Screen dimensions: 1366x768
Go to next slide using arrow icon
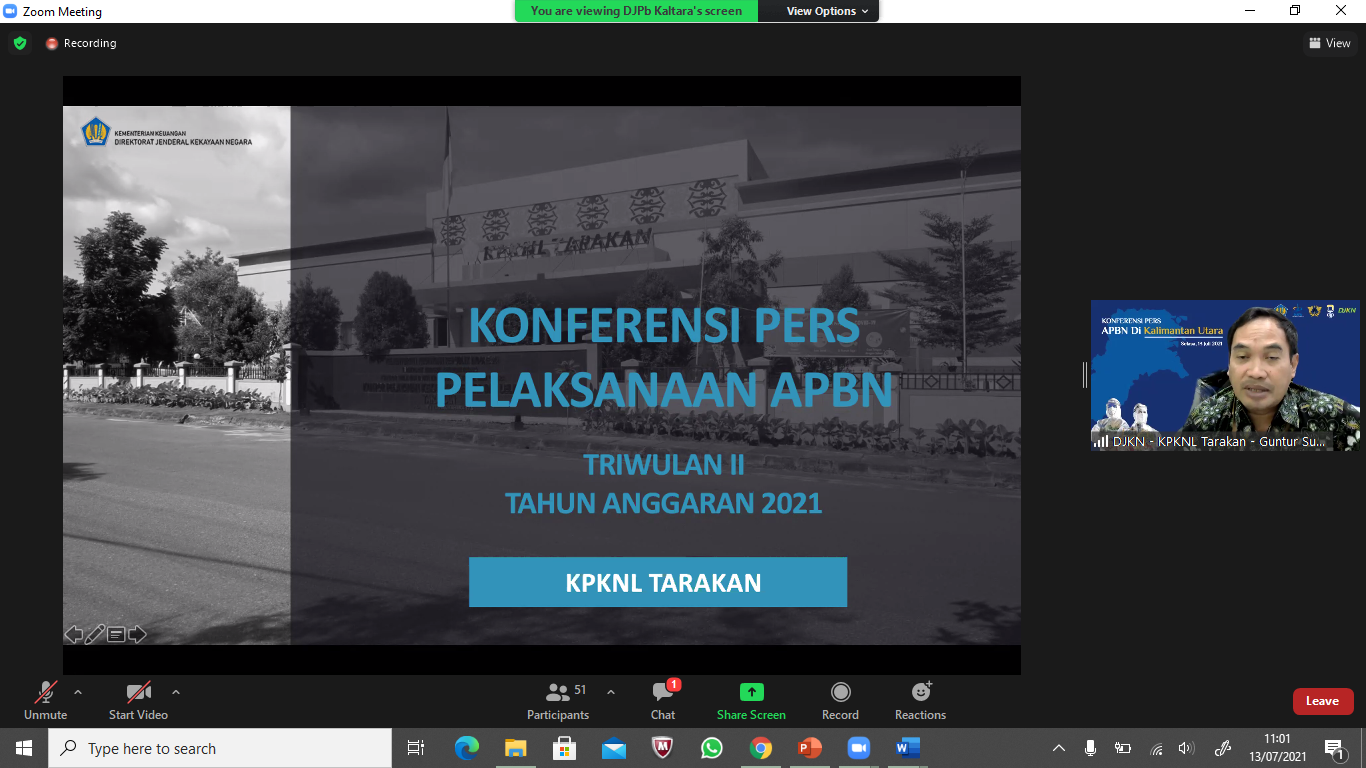point(137,634)
